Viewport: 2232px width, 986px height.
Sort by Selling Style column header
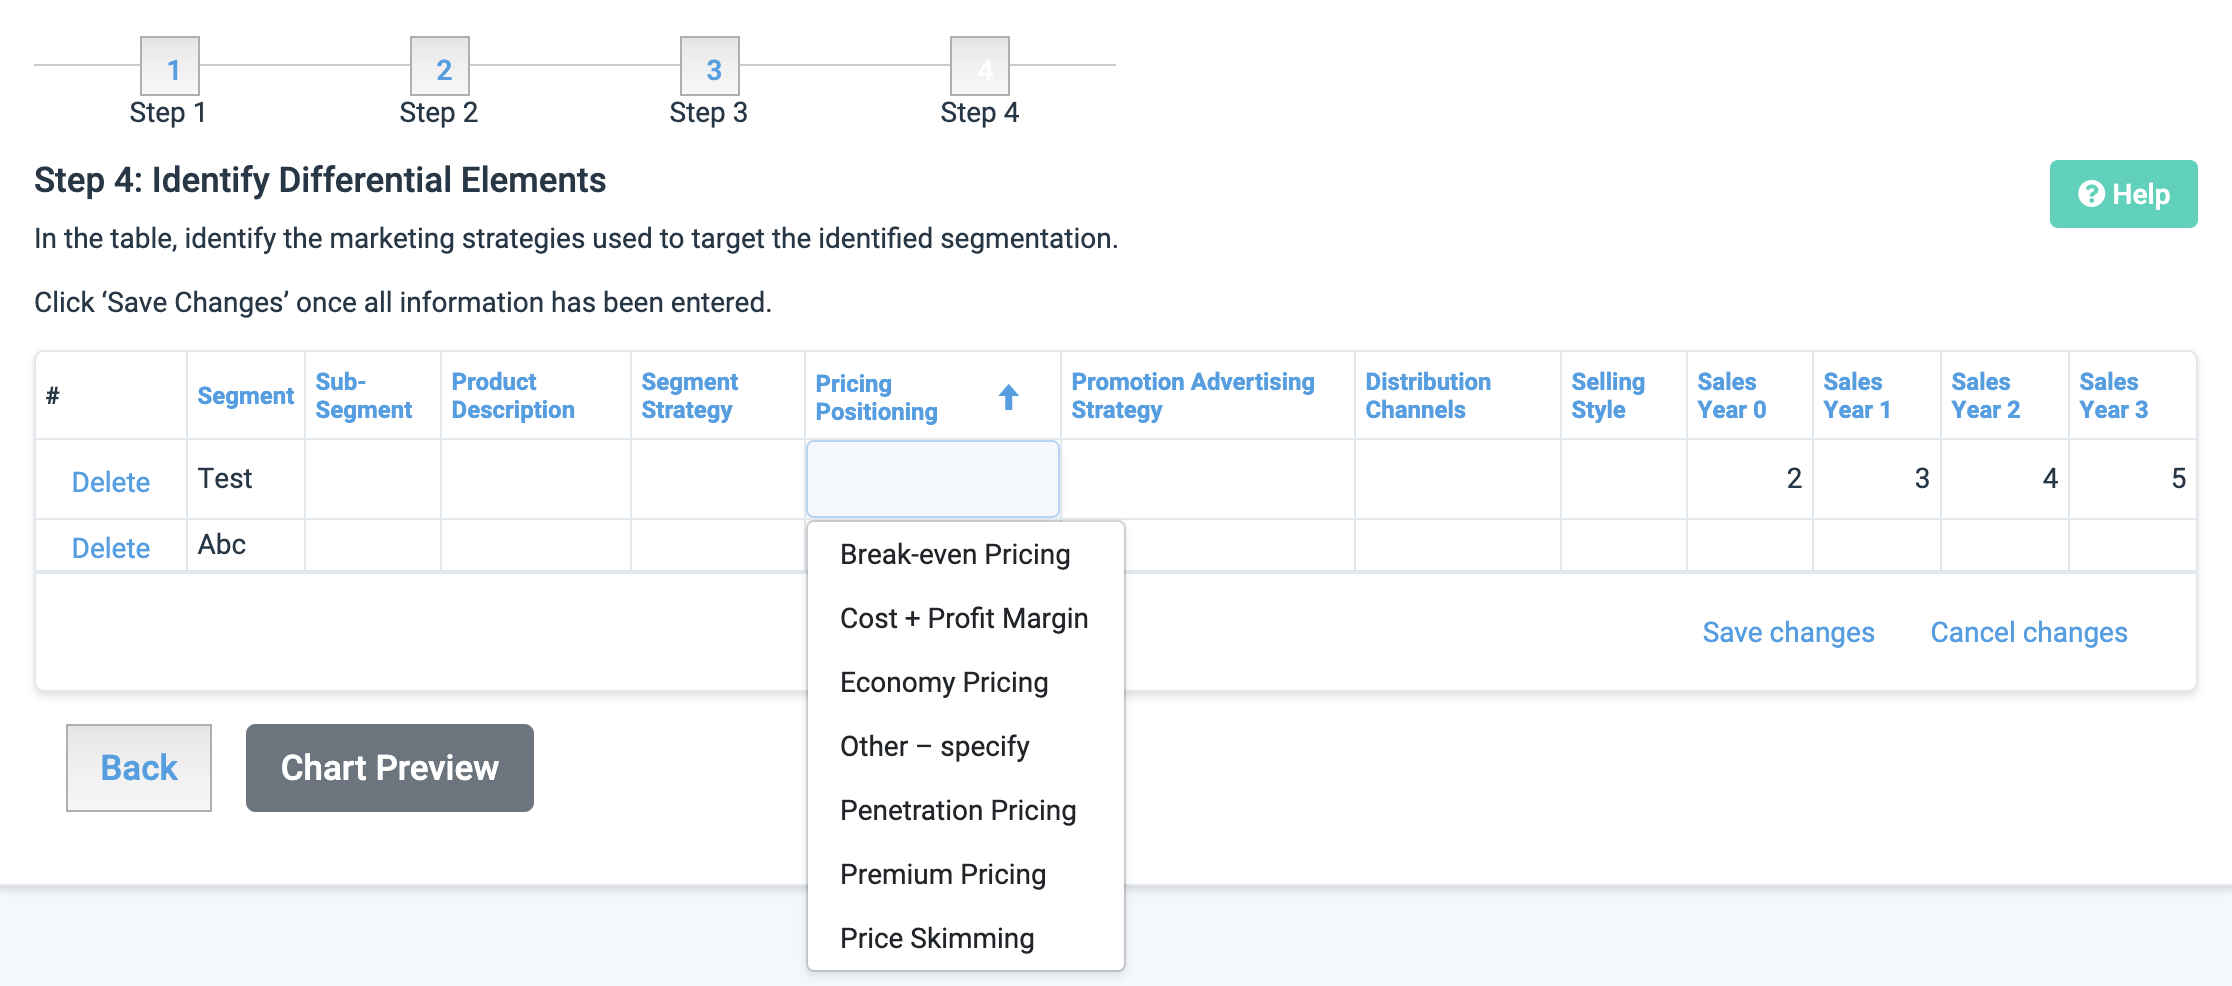pos(1608,396)
